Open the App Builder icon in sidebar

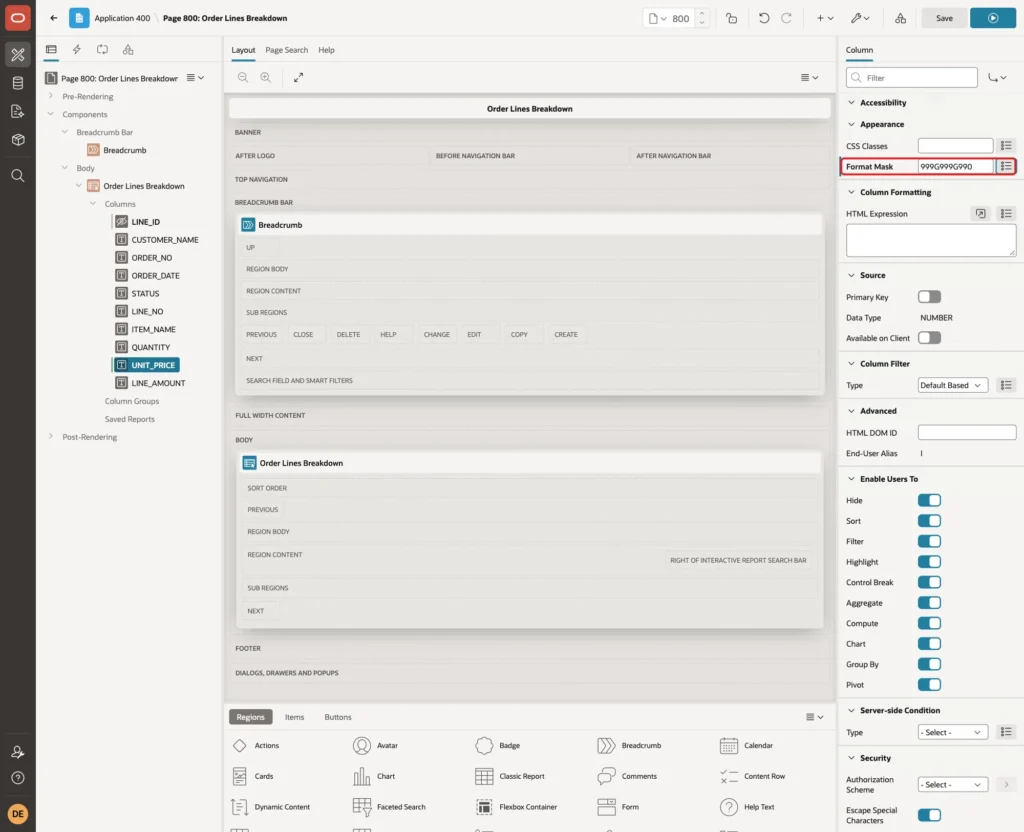click(18, 55)
